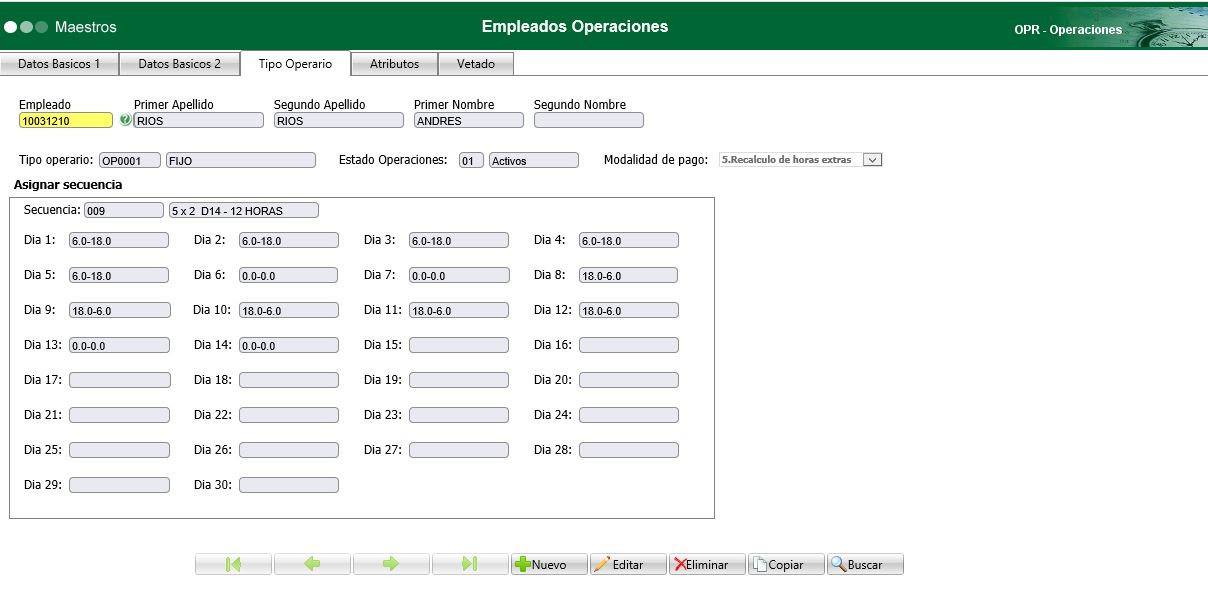Click the empty Dia 22 field

(289, 415)
